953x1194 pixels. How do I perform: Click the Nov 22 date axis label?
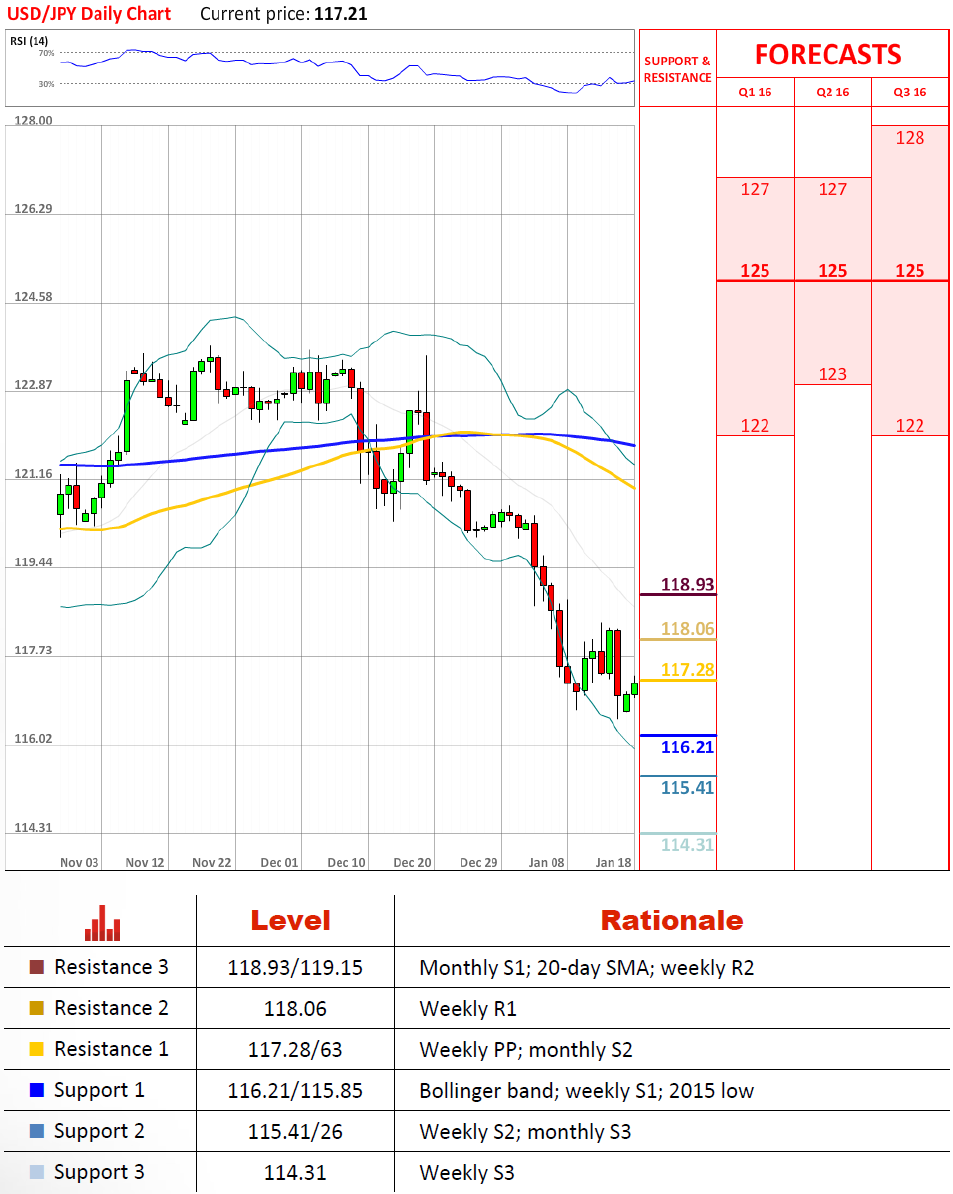point(212,863)
